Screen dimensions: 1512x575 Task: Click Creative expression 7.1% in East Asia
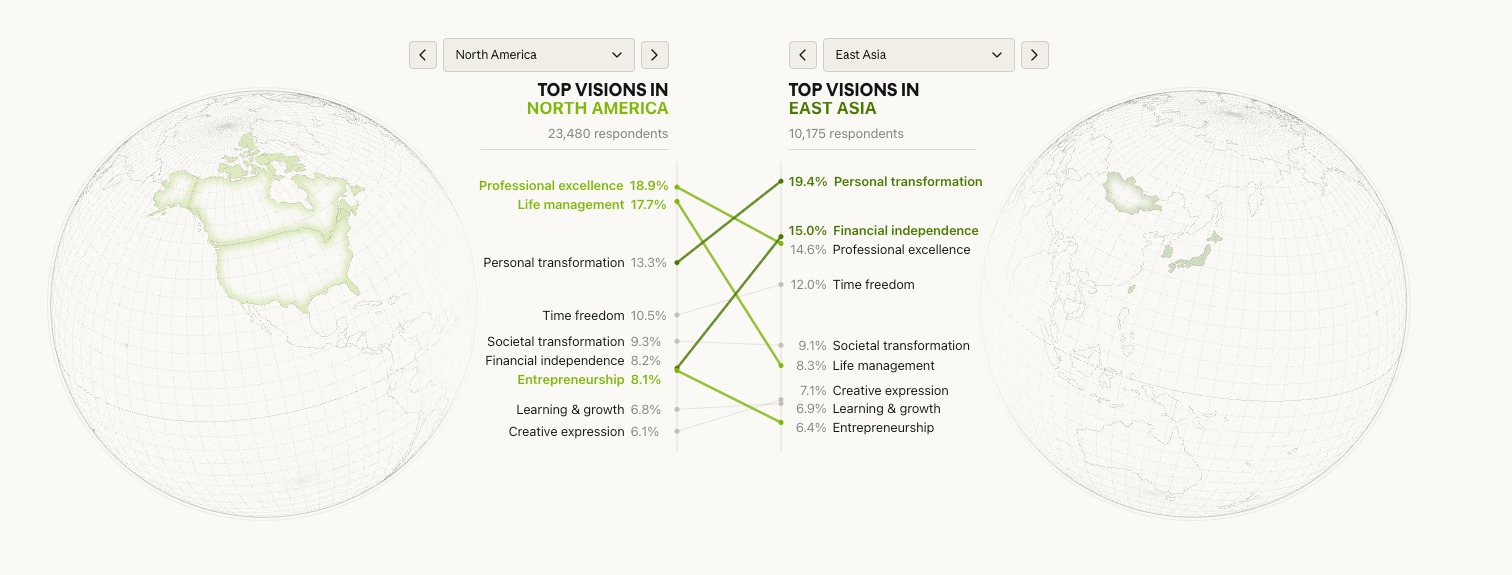coord(873,391)
